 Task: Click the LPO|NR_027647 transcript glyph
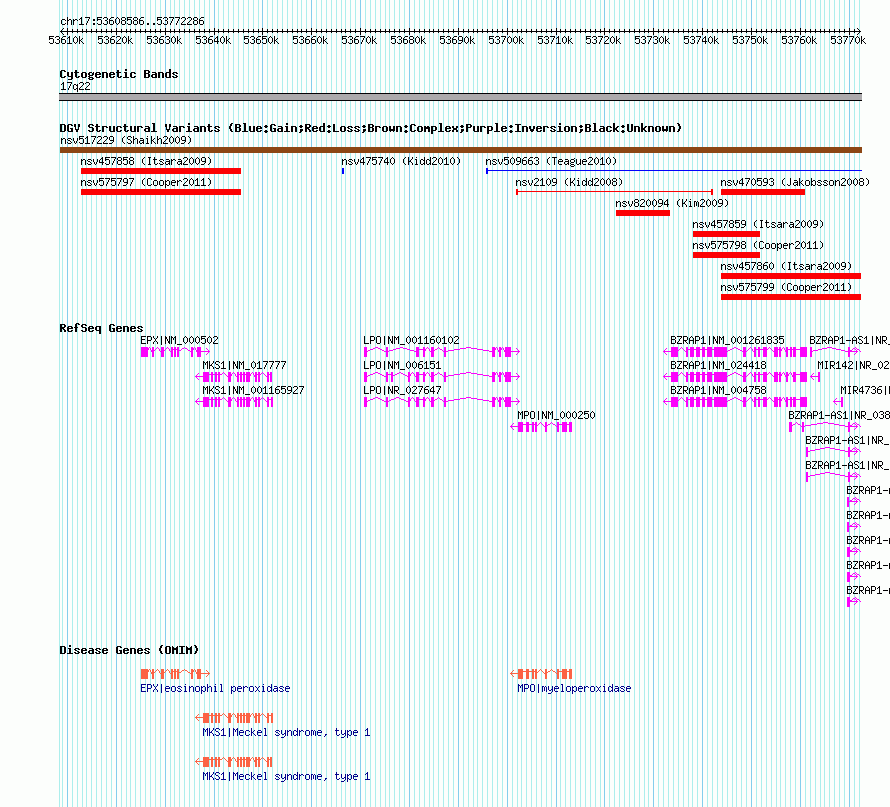click(x=442, y=402)
